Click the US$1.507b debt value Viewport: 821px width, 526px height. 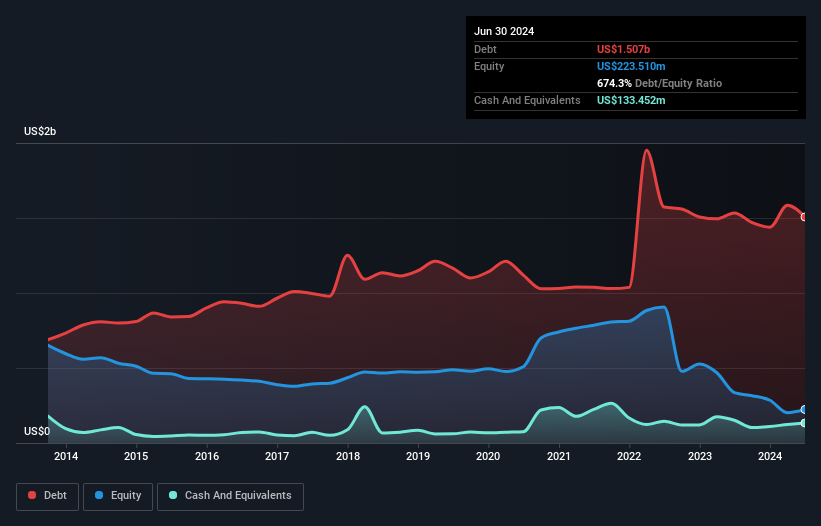(x=623, y=49)
